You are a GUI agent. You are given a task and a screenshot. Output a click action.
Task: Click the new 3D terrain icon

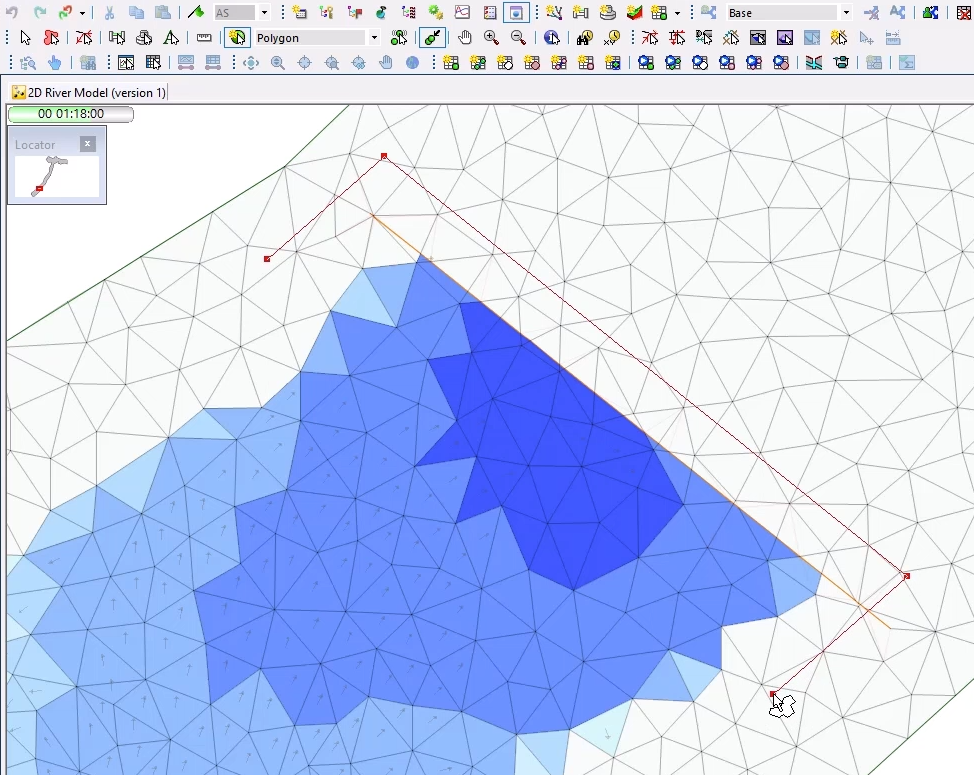tap(634, 12)
